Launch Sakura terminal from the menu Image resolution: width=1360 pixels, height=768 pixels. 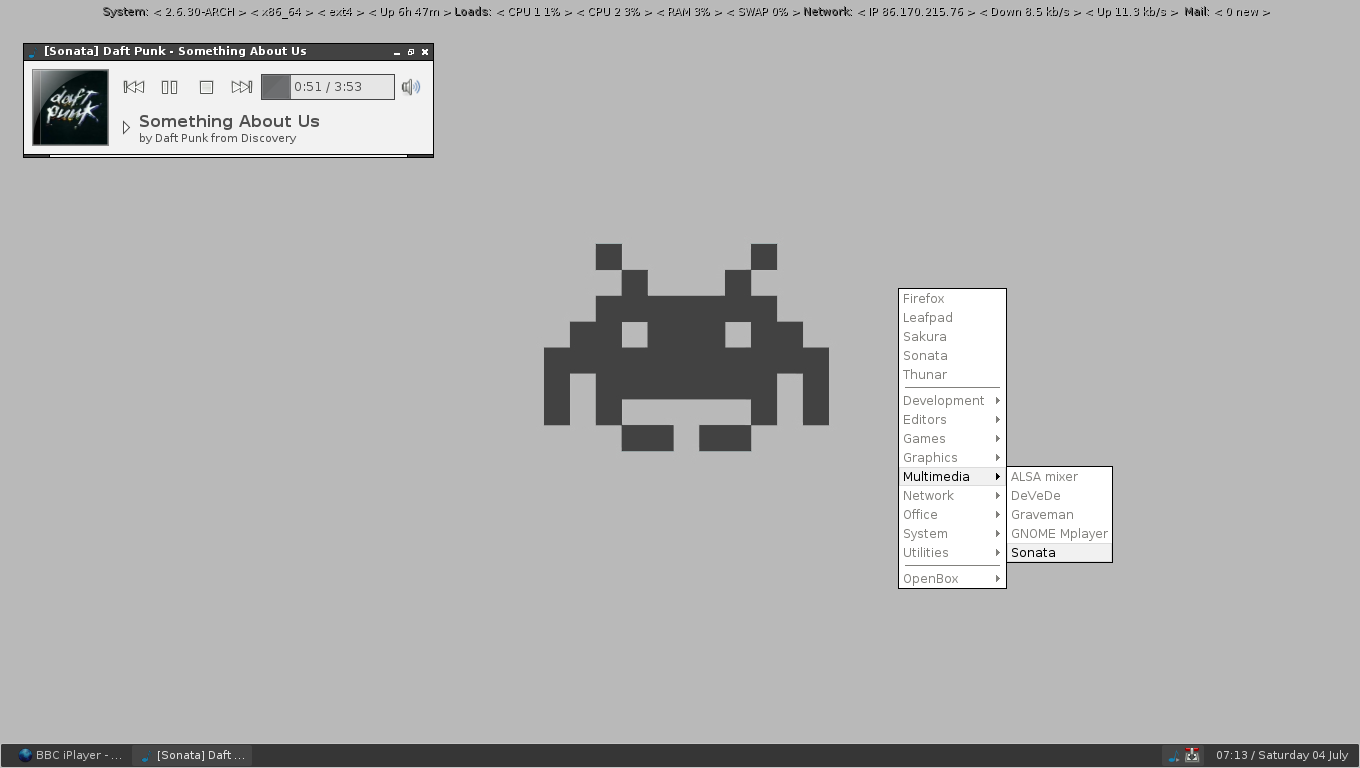click(925, 337)
